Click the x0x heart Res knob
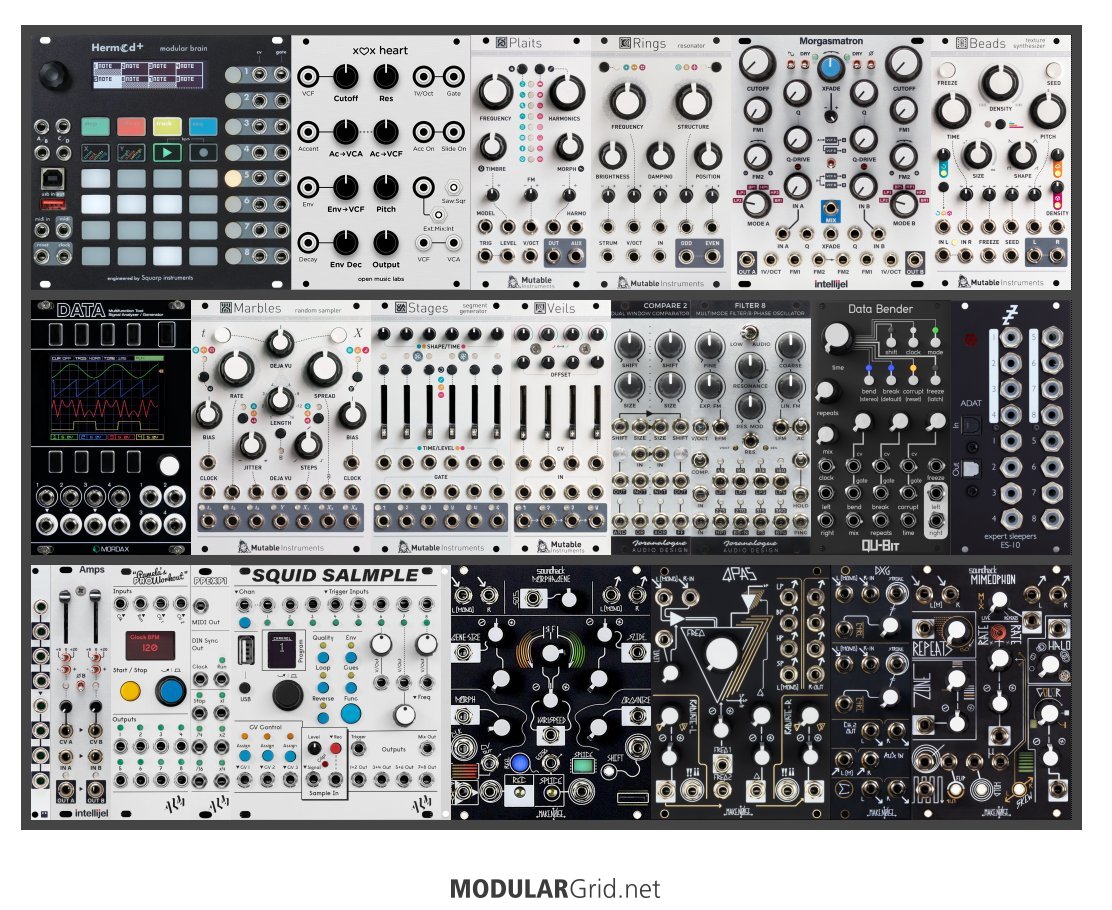Viewport: 1112px width, 910px height. 386,77
